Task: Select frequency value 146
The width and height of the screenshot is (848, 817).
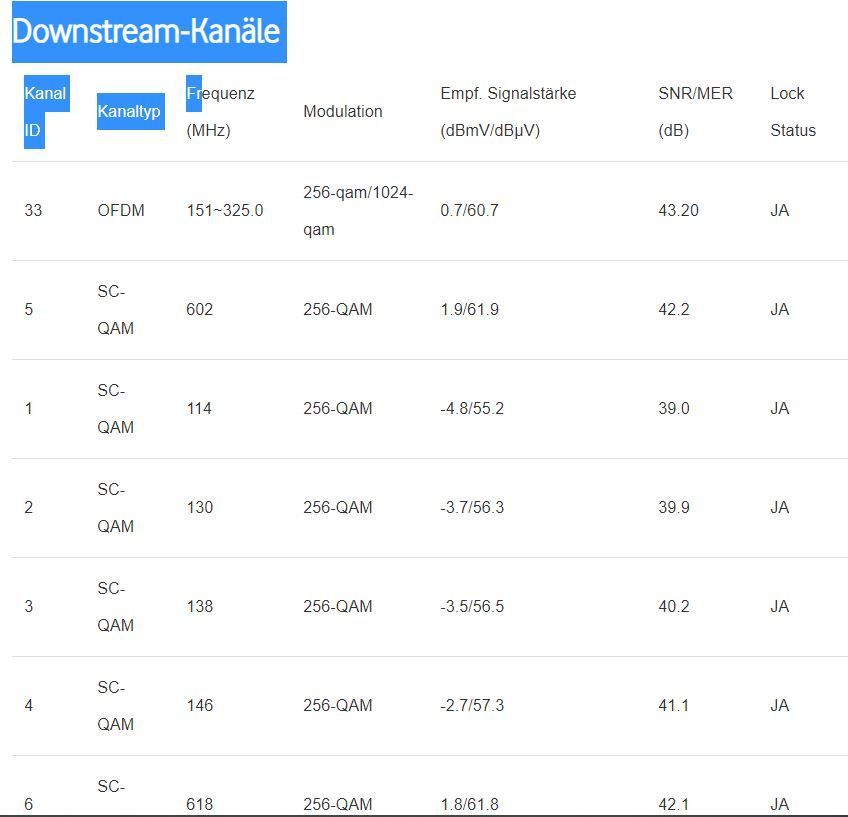Action: pos(200,705)
